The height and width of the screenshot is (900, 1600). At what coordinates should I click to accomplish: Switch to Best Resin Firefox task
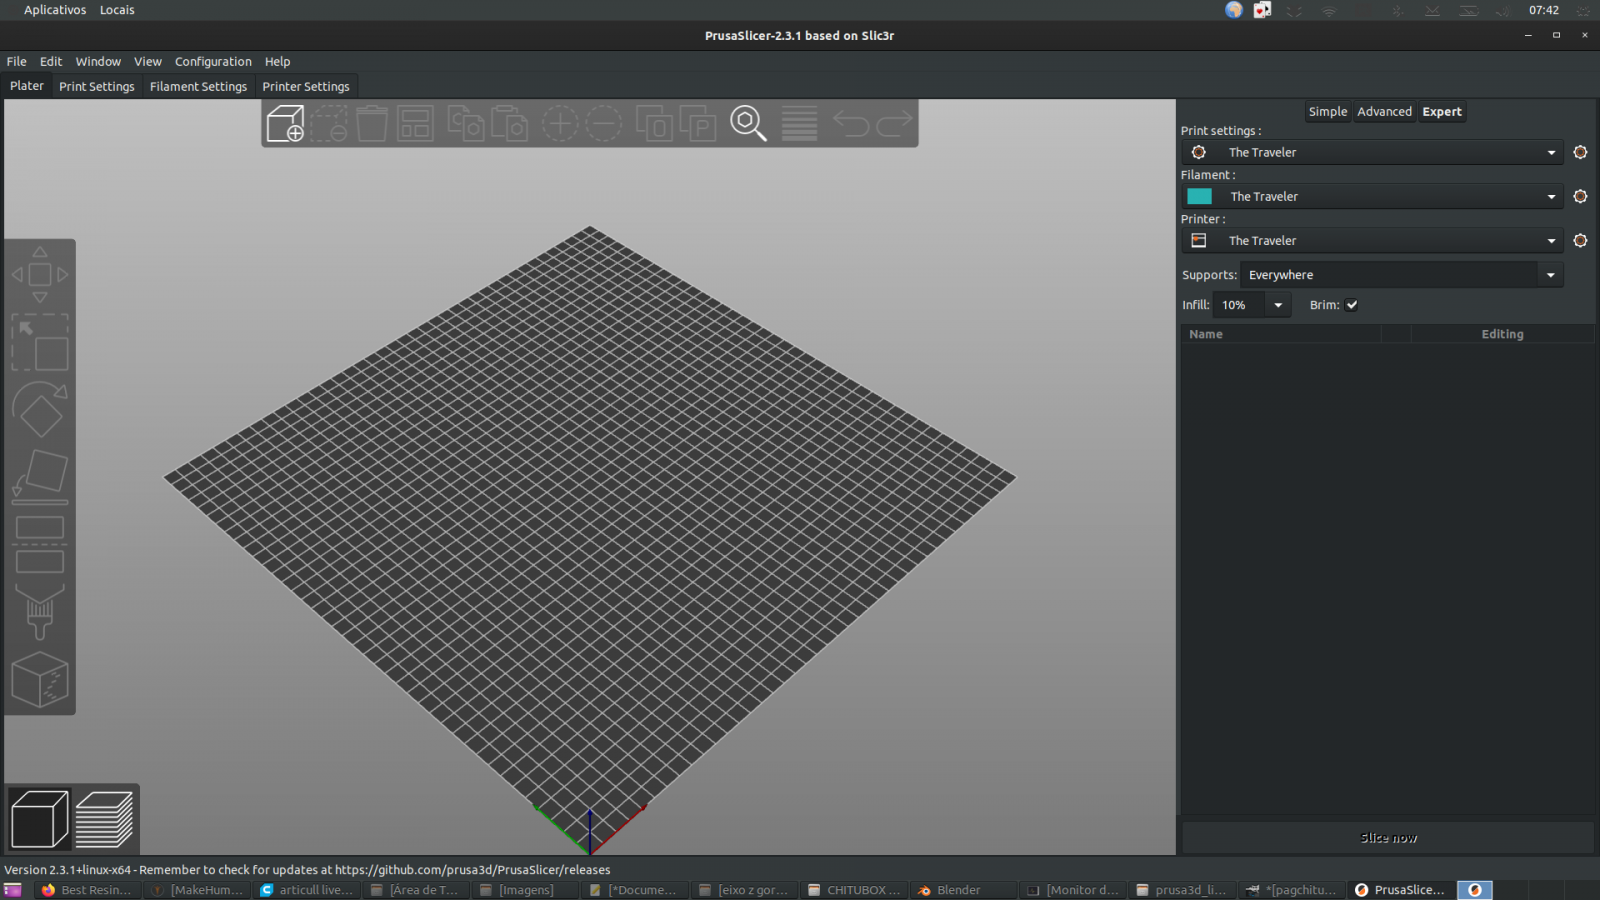click(87, 890)
